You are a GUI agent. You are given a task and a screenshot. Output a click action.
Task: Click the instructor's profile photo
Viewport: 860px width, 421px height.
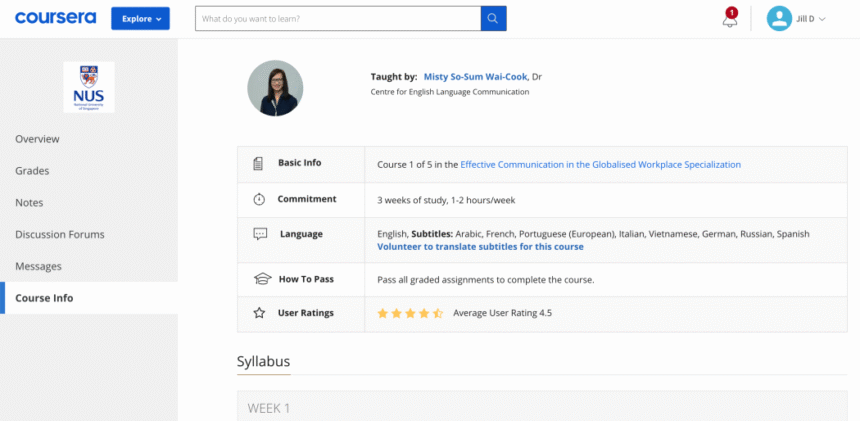(x=275, y=88)
